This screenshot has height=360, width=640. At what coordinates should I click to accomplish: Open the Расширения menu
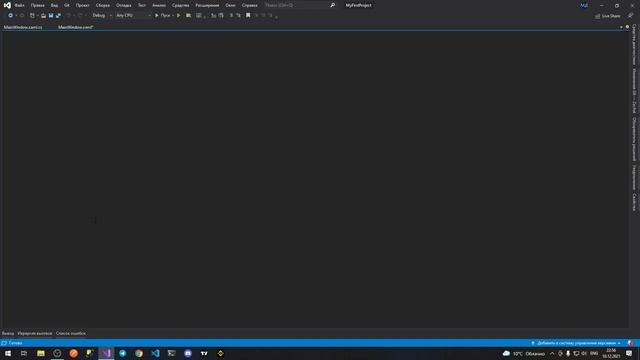tap(207, 5)
